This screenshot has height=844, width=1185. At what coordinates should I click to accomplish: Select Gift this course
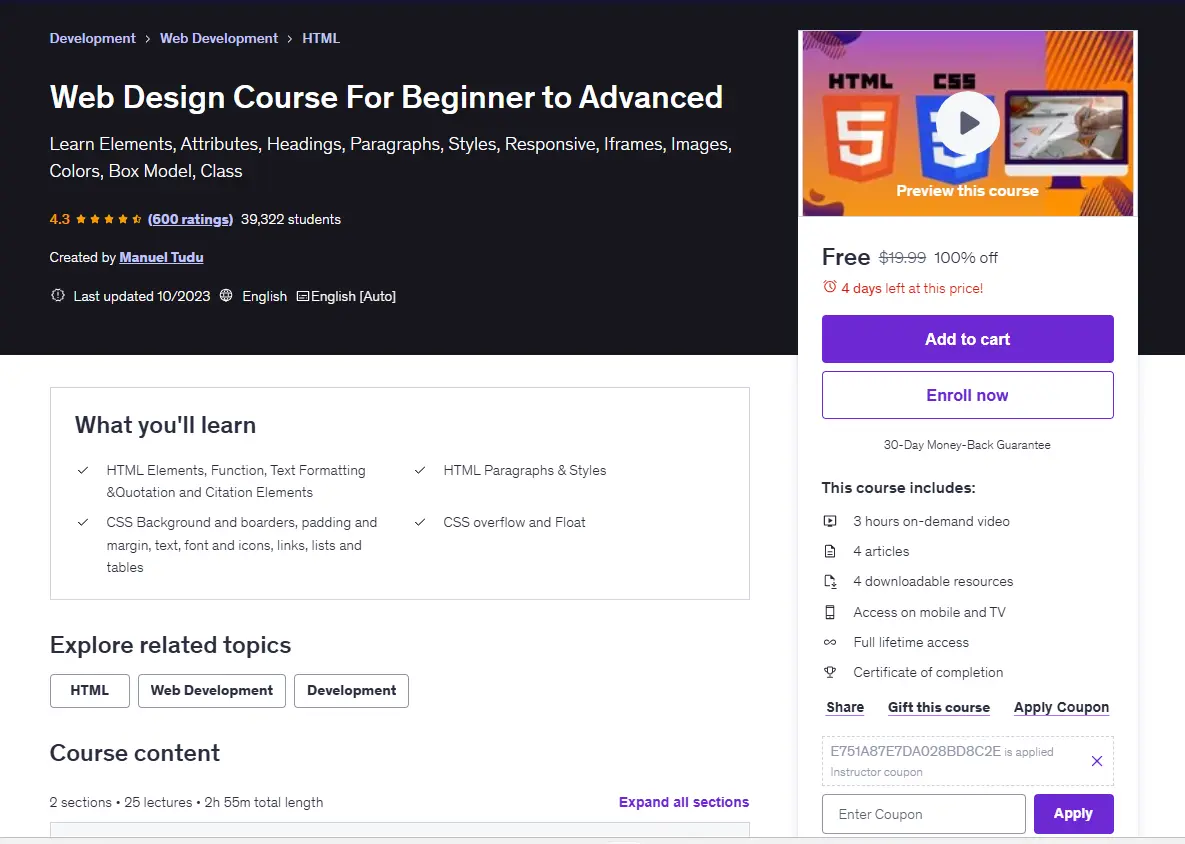pos(939,707)
